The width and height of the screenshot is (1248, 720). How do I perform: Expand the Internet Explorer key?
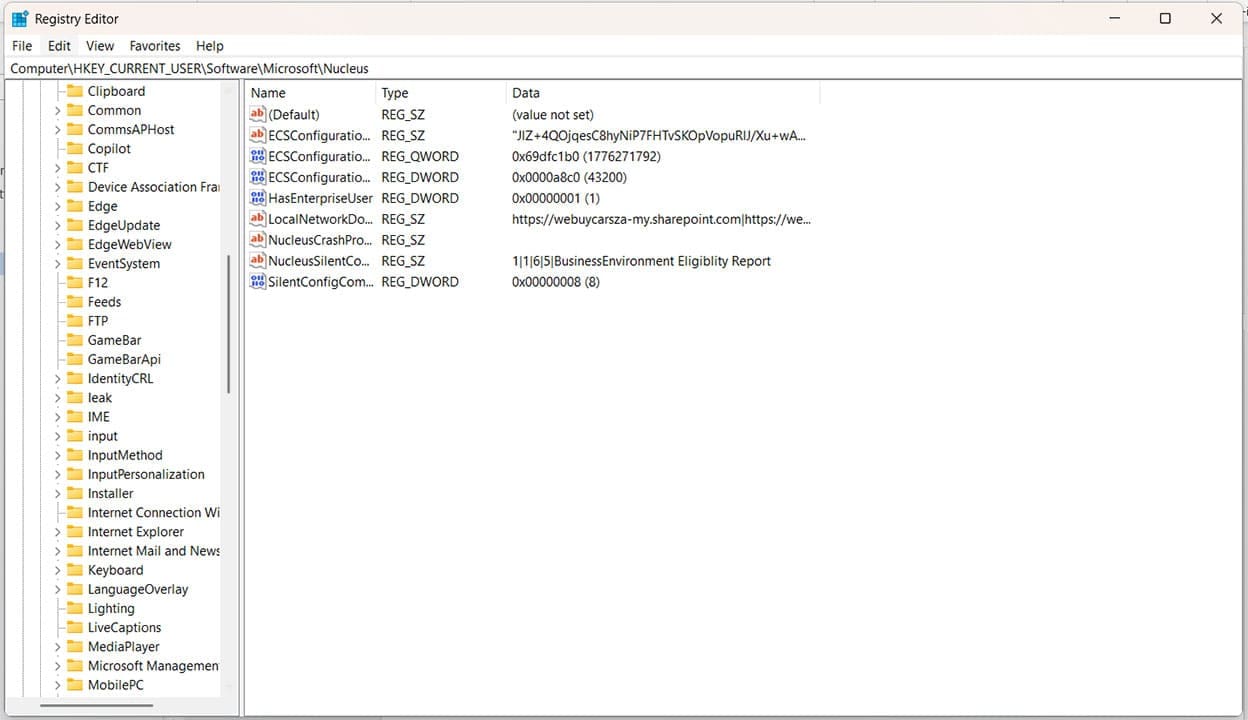(x=59, y=531)
